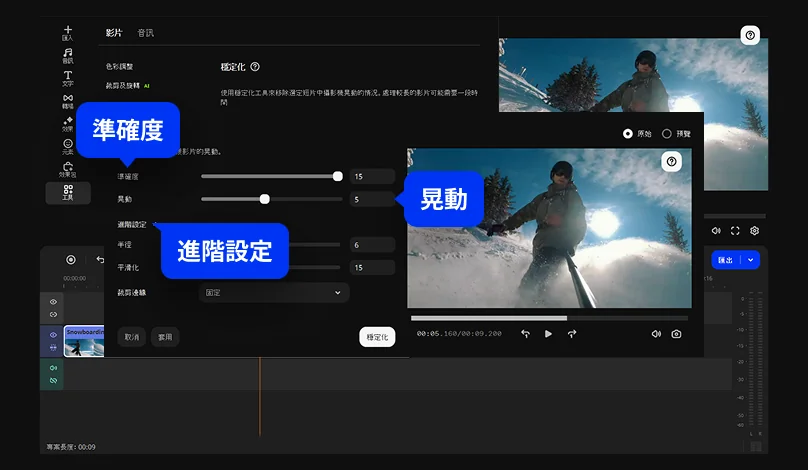Open the 轉場 transitions panel
808x470 pixels.
(68, 101)
